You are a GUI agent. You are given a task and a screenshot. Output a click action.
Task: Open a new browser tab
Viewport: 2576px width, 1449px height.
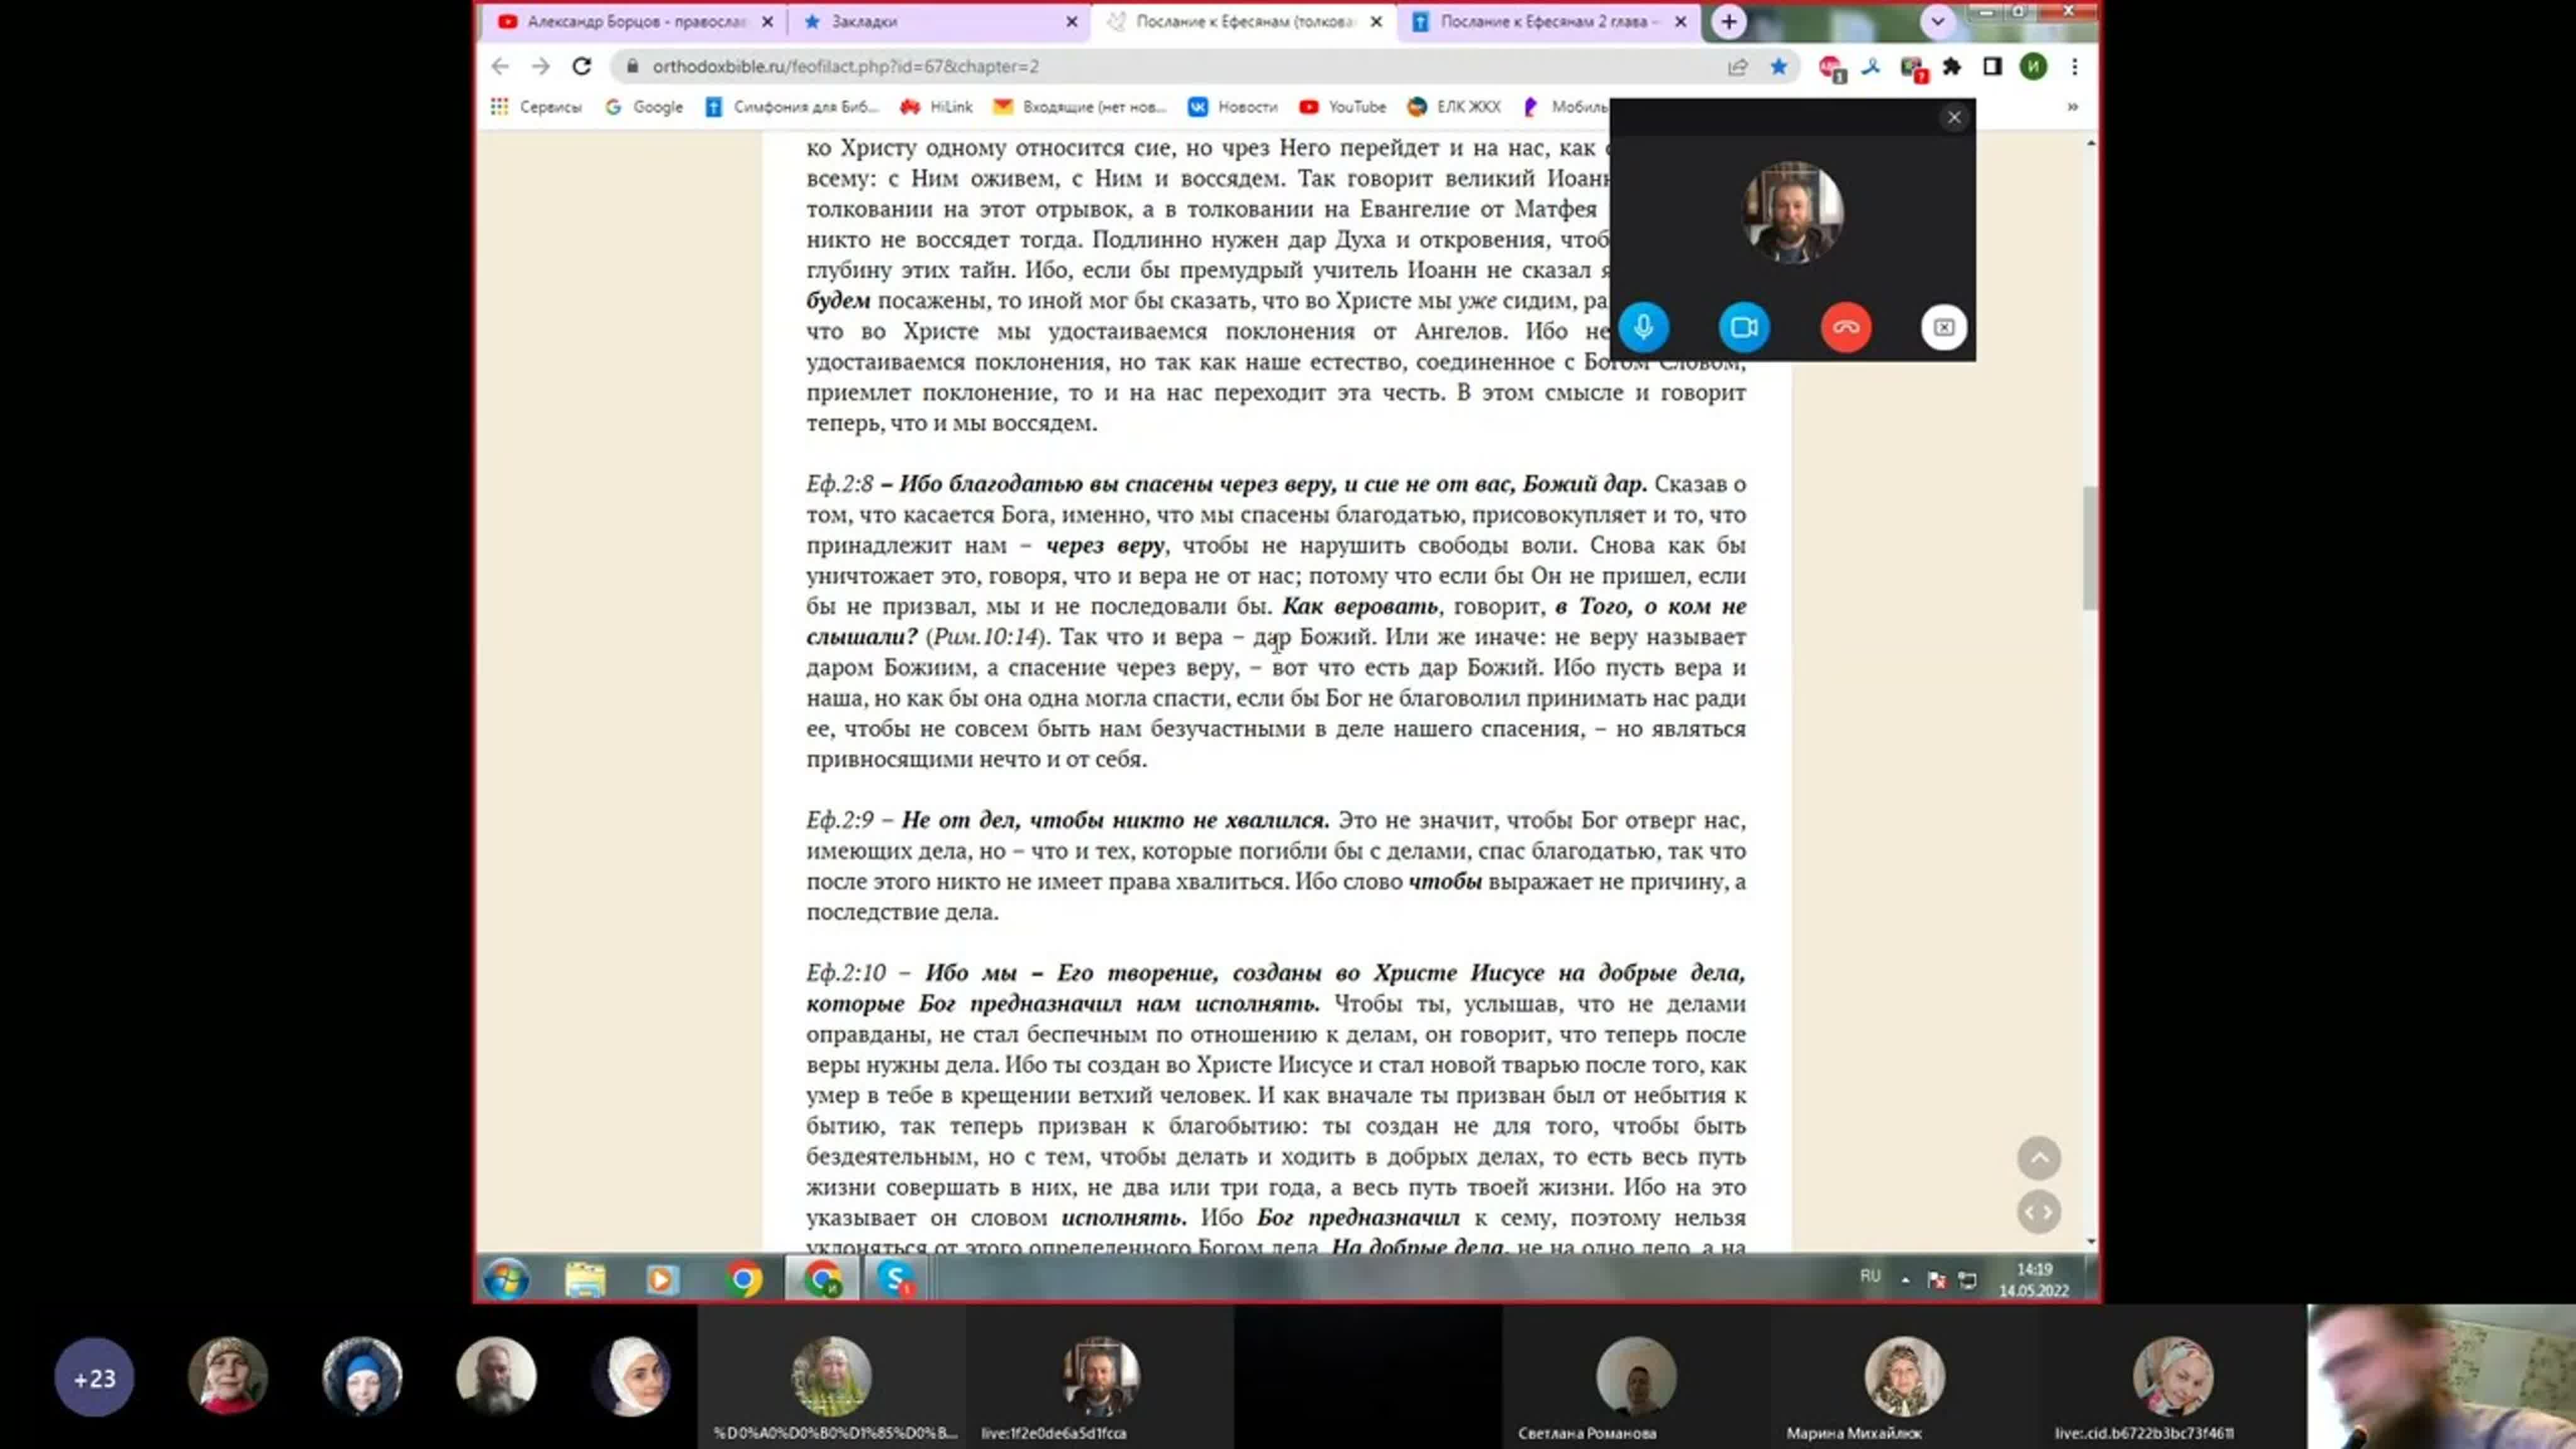pyautogui.click(x=1728, y=21)
